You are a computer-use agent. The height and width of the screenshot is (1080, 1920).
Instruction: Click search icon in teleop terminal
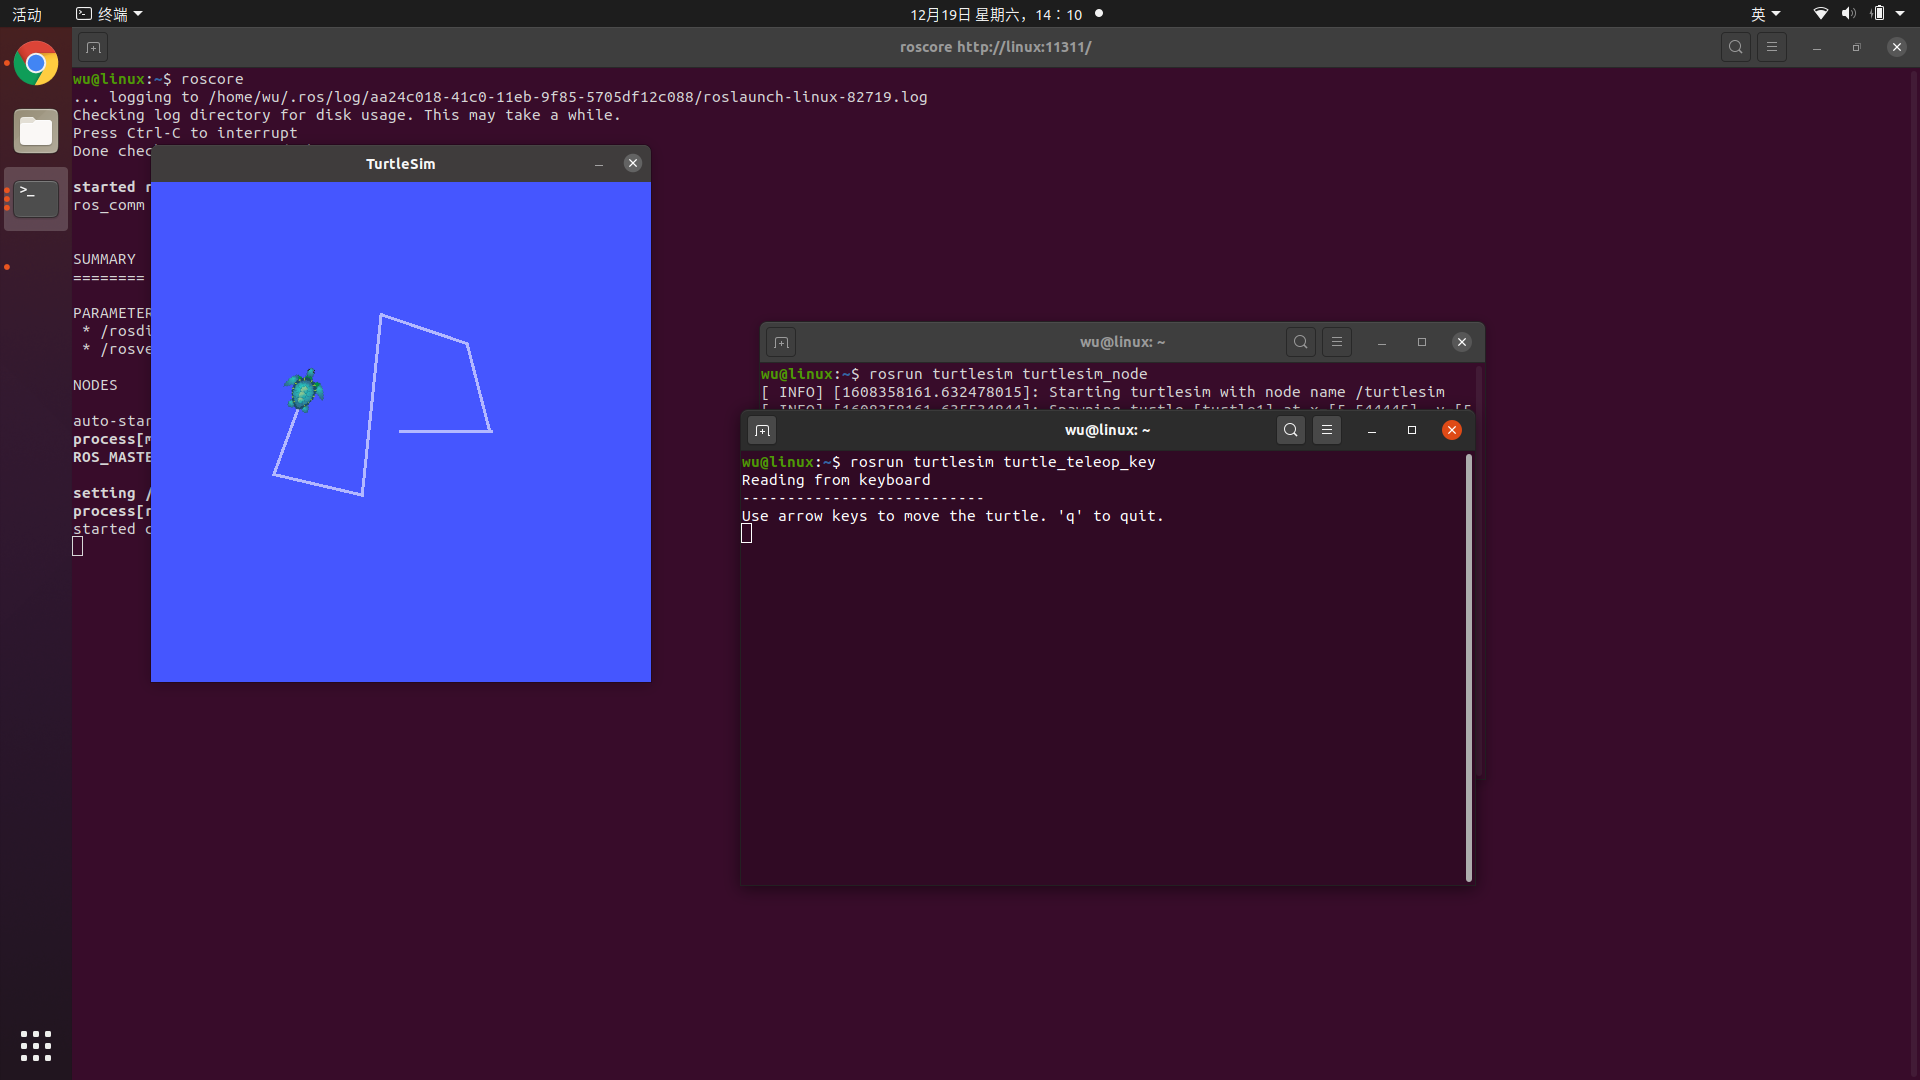[x=1291, y=430]
